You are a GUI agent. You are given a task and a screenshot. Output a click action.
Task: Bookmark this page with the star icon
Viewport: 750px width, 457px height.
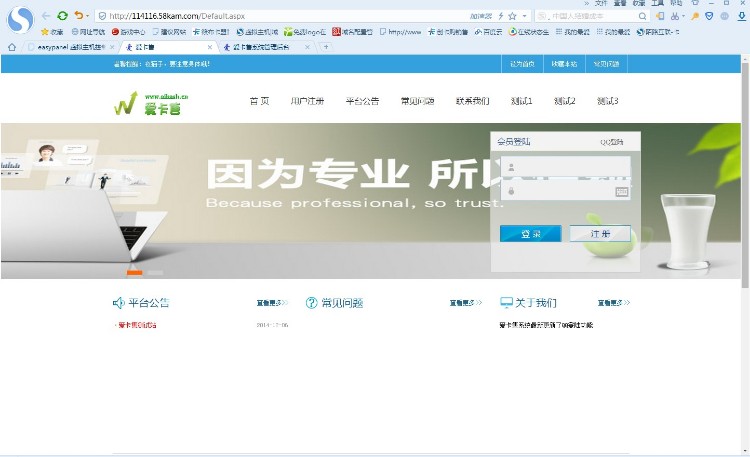(x=512, y=16)
